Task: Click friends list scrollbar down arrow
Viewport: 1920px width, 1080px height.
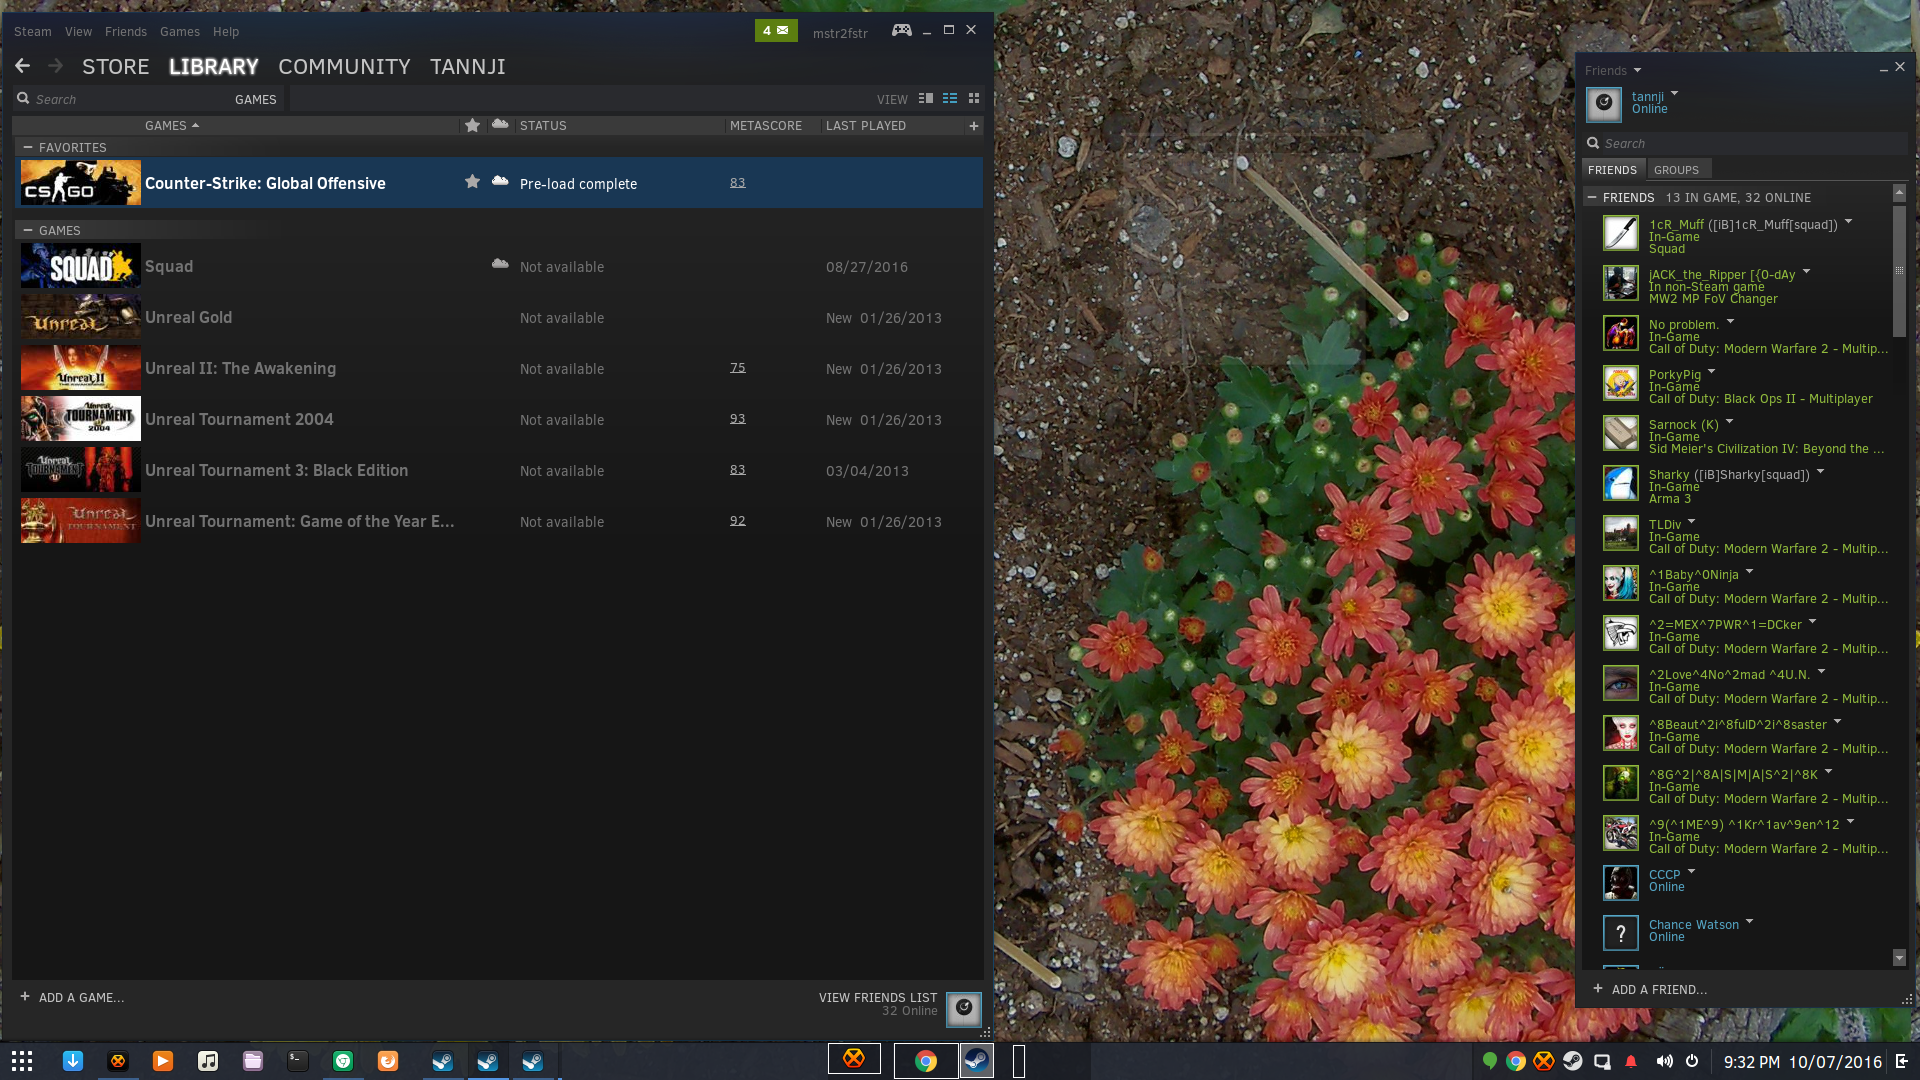Action: 1899,957
